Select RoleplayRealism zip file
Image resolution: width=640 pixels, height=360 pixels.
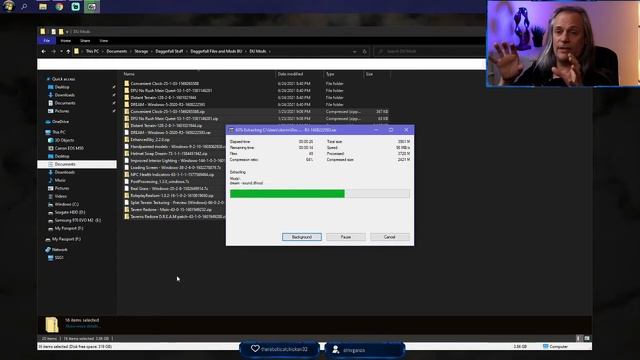172,196
